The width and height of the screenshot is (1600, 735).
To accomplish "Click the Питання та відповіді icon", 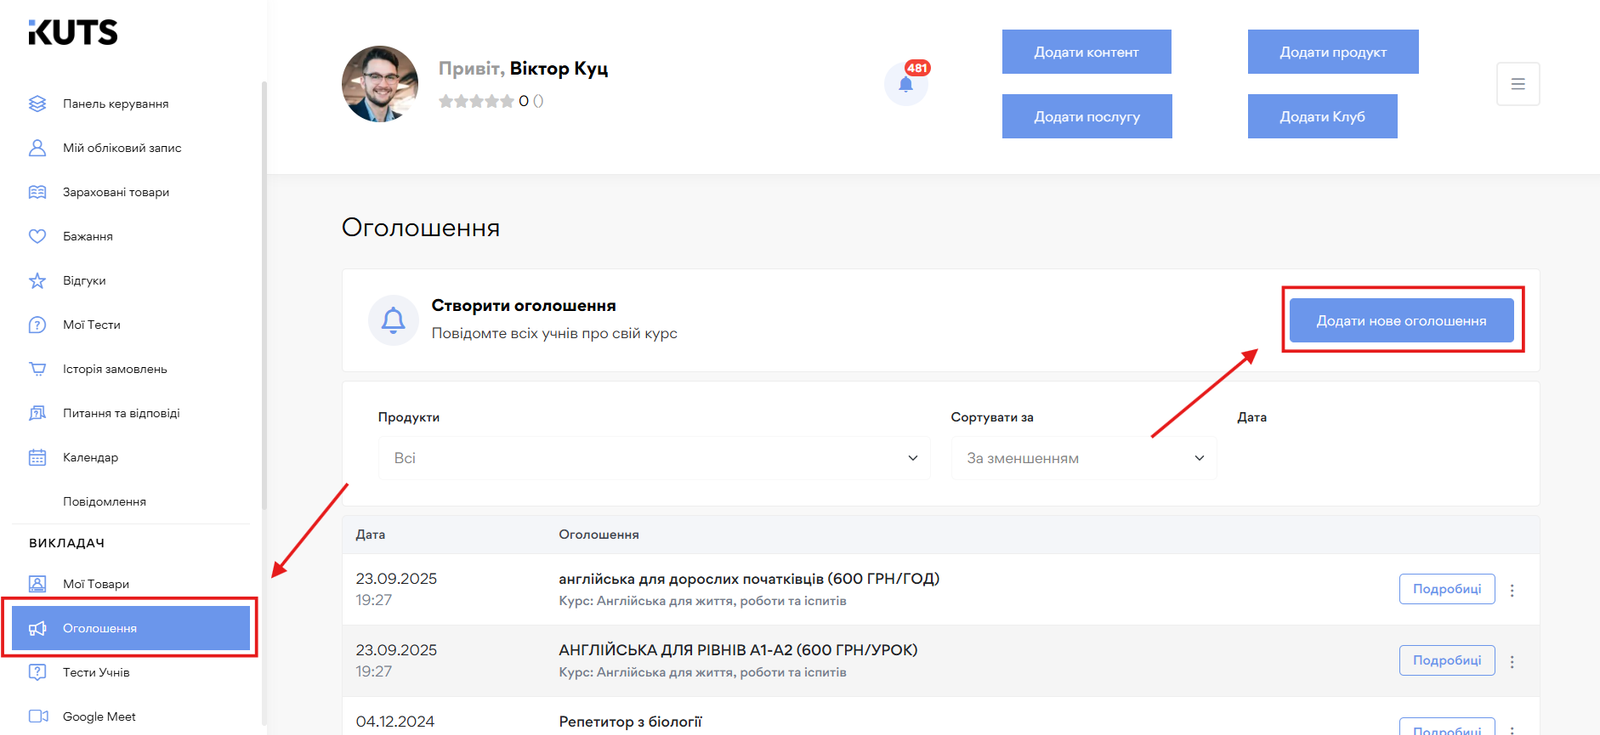I will (37, 413).
